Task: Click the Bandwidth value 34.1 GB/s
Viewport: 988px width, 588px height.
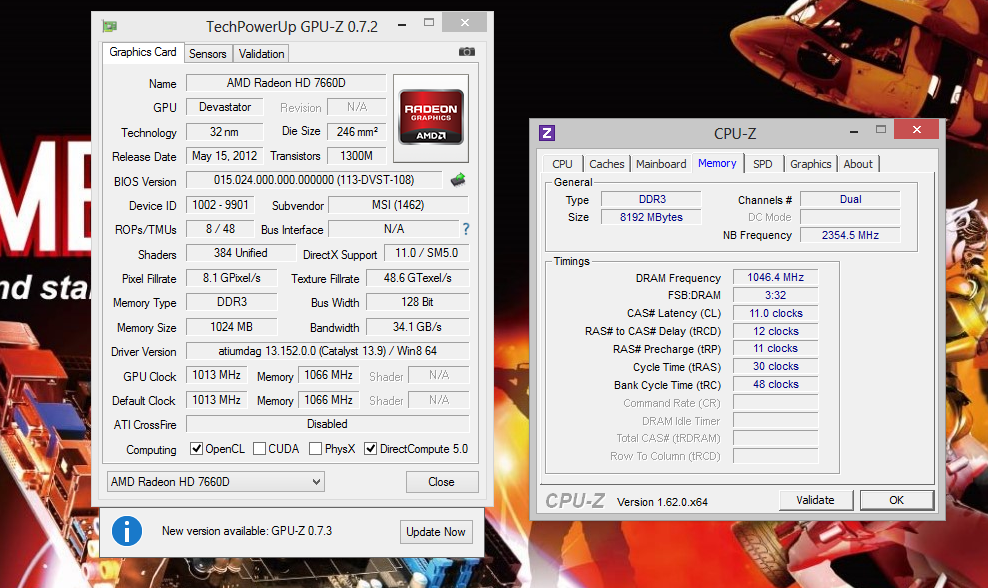Action: pos(417,327)
